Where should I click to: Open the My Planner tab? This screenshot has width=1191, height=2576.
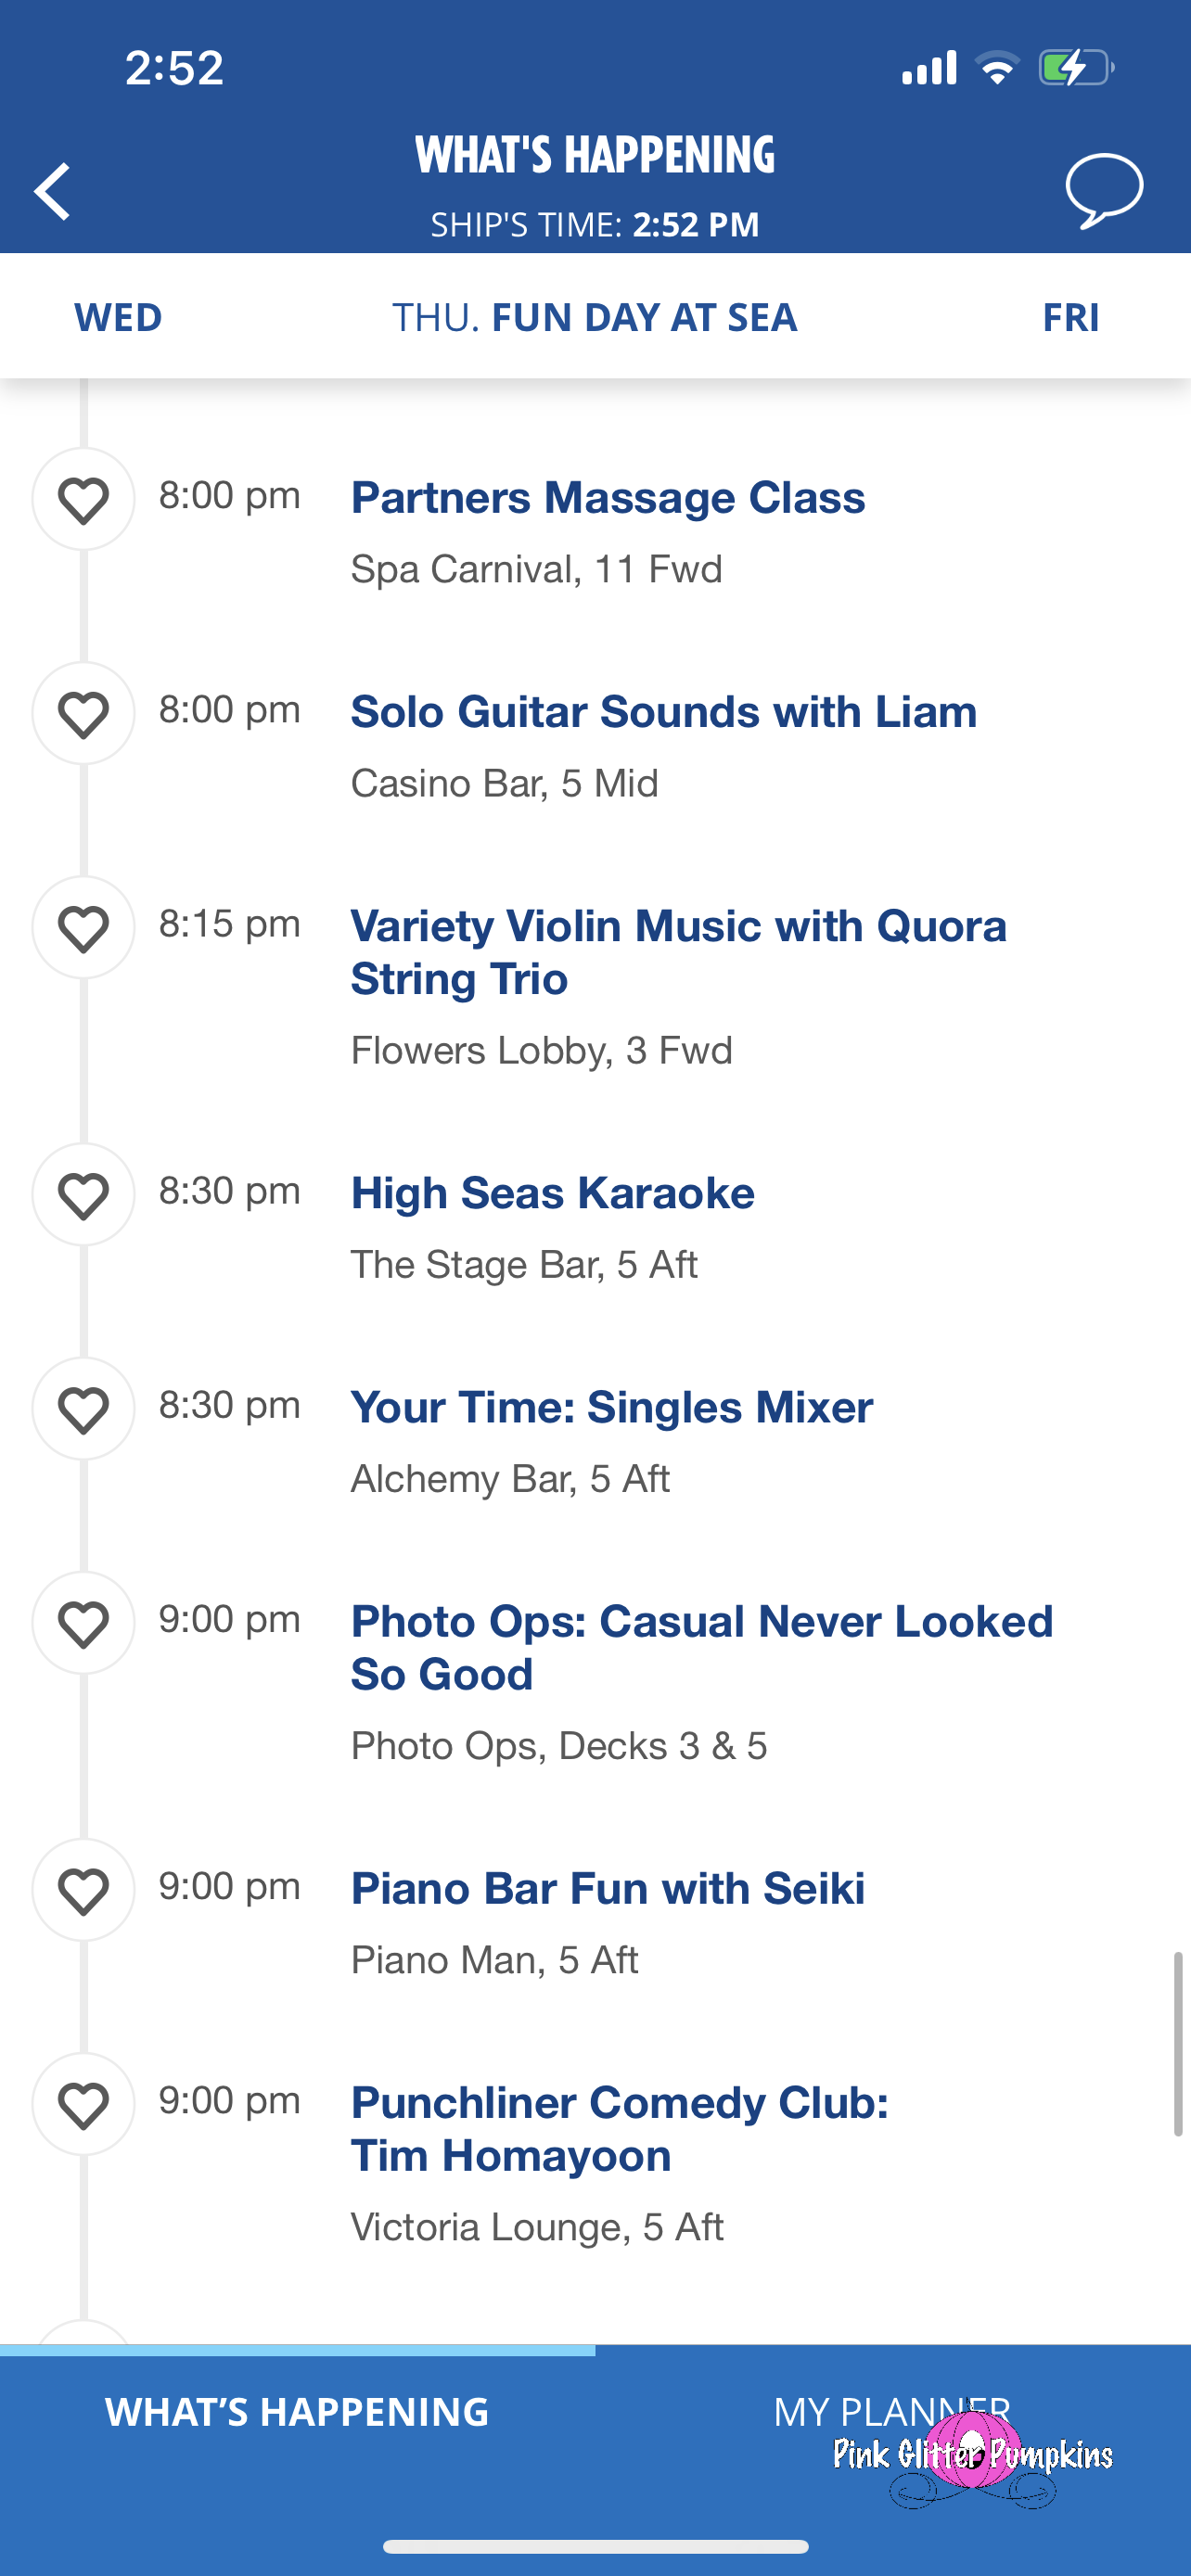pos(892,2412)
